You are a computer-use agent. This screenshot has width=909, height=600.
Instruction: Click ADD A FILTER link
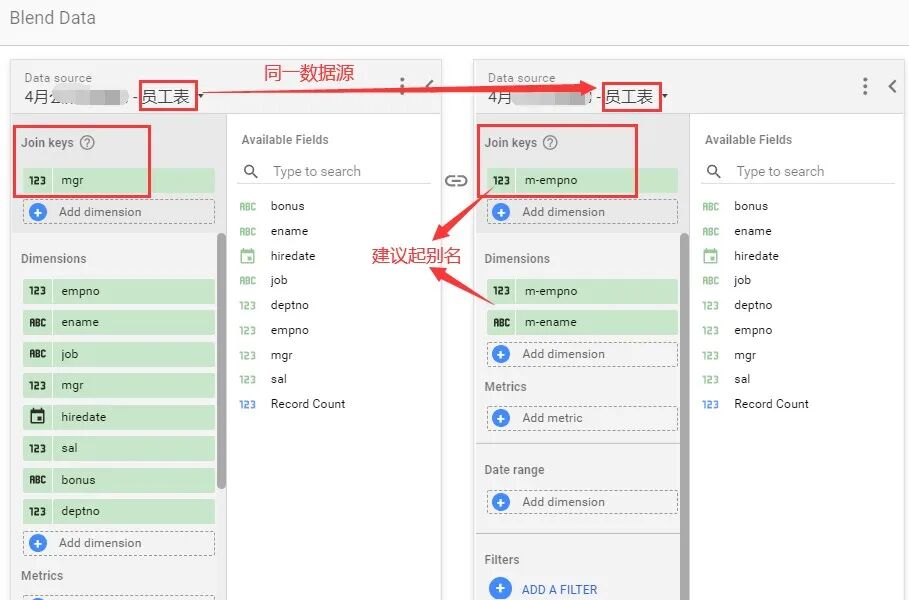point(559,590)
